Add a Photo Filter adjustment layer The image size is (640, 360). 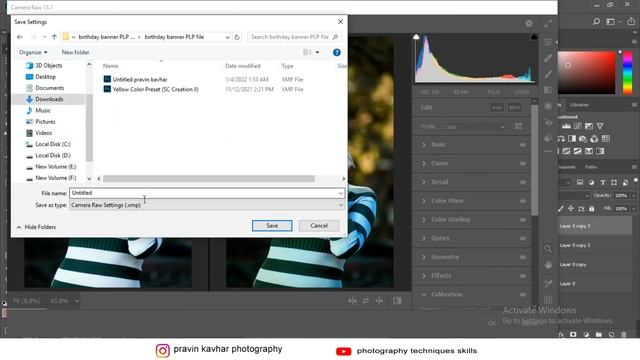point(583,139)
